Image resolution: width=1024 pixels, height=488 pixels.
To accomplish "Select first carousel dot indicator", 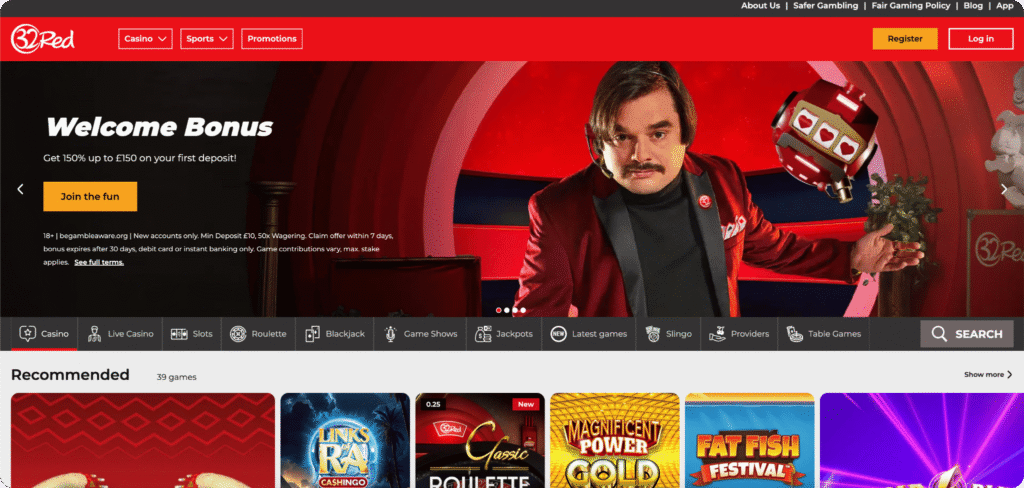I will click(x=499, y=310).
